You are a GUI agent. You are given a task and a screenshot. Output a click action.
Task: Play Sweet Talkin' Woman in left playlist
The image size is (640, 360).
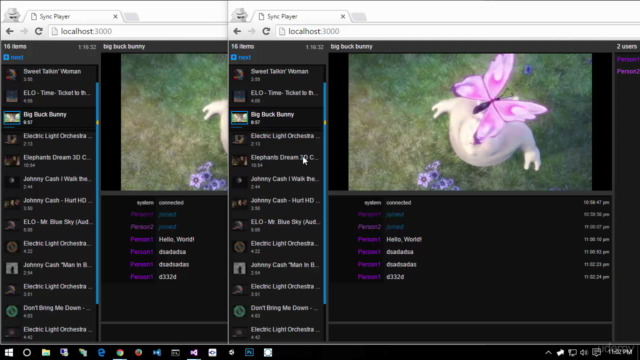(49, 75)
